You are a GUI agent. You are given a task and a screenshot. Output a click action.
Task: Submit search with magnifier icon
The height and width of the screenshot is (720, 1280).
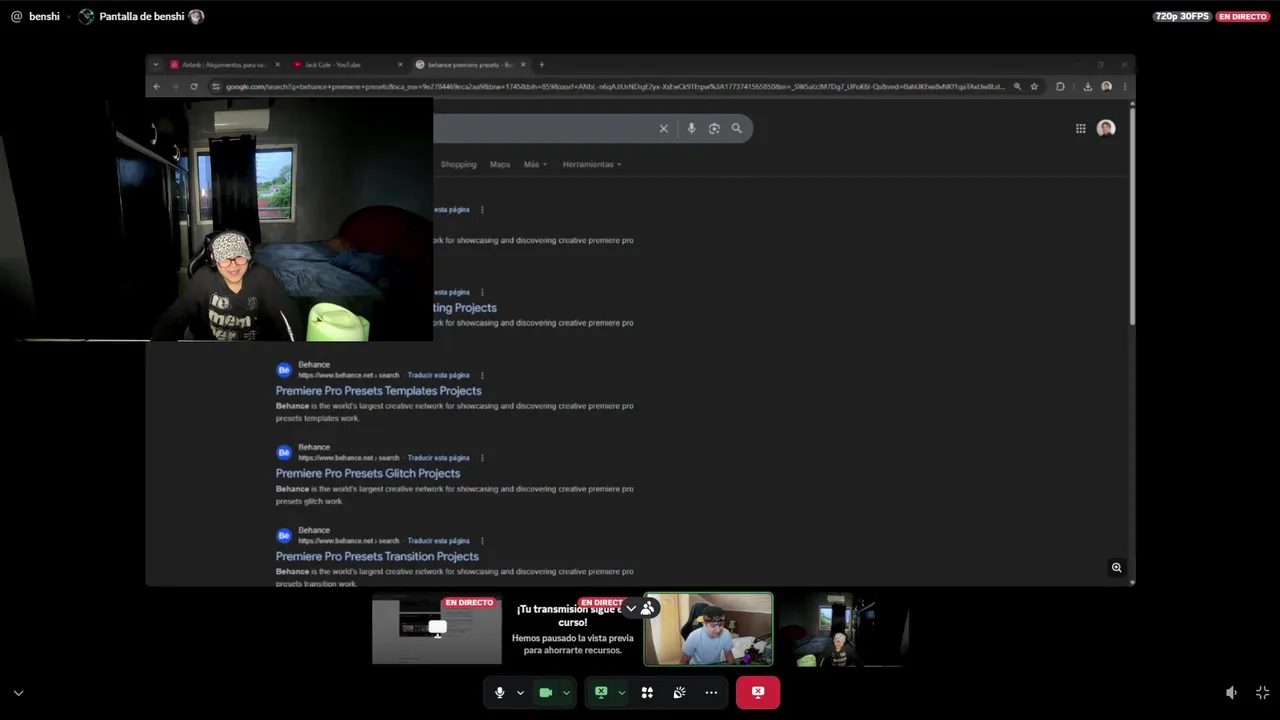pos(737,128)
